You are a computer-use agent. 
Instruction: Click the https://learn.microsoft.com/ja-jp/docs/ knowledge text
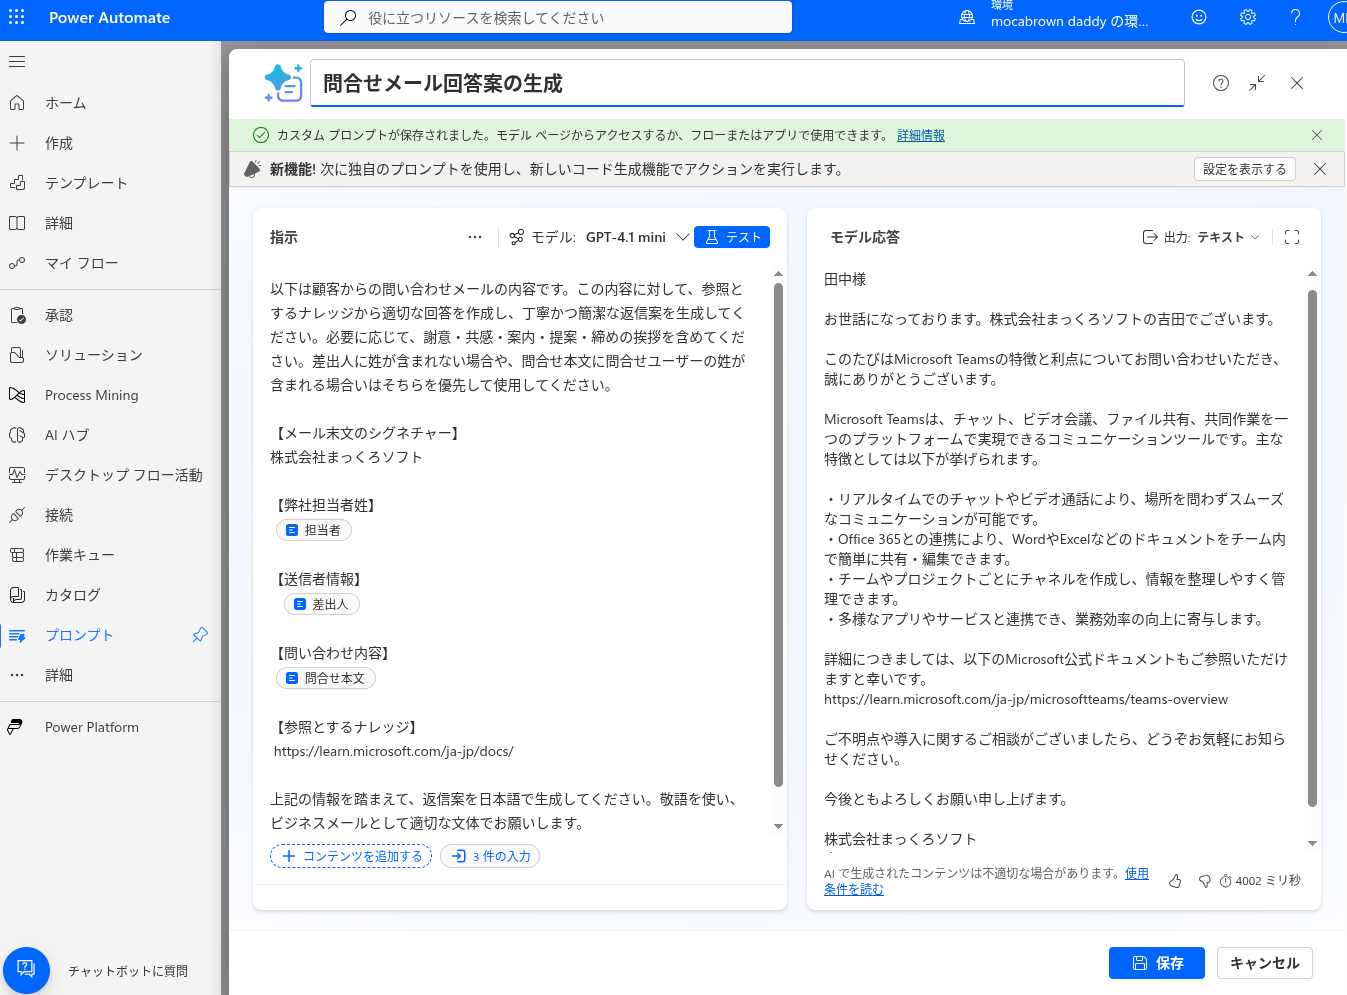[394, 751]
